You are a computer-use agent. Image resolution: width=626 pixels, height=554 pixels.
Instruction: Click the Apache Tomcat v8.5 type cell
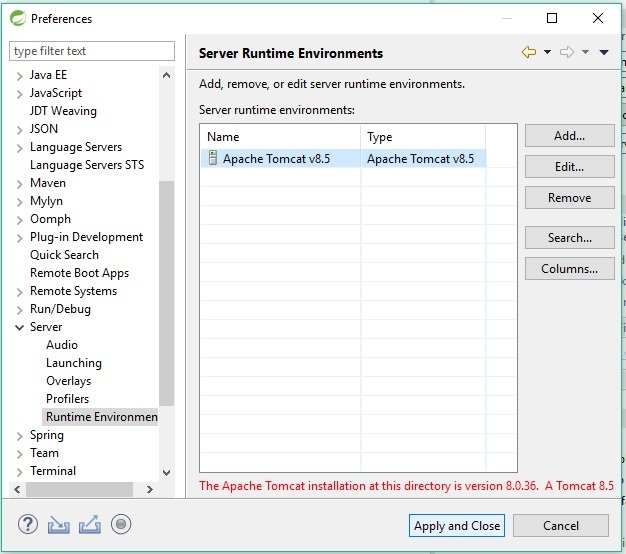coord(423,158)
